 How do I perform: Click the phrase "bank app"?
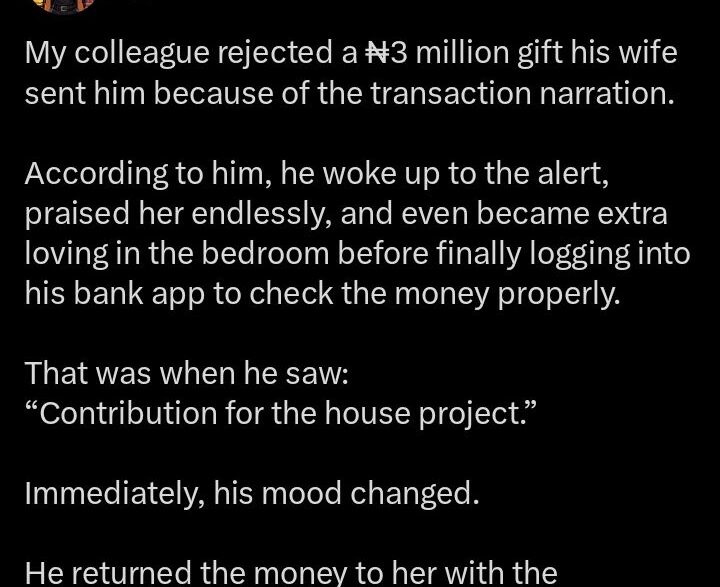(x=140, y=294)
